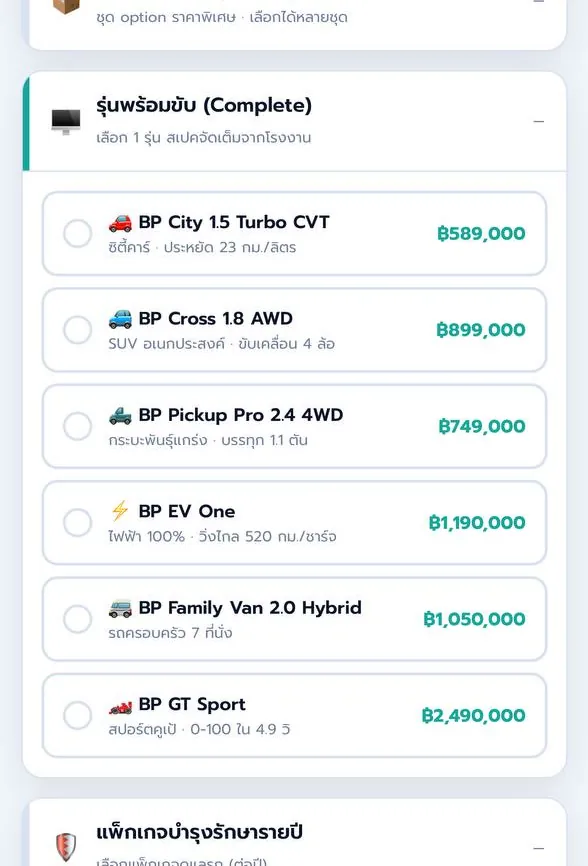This screenshot has width=588, height=866.
Task: Click the pickup truck icon for BP Pickup Pro
Action: tap(120, 415)
